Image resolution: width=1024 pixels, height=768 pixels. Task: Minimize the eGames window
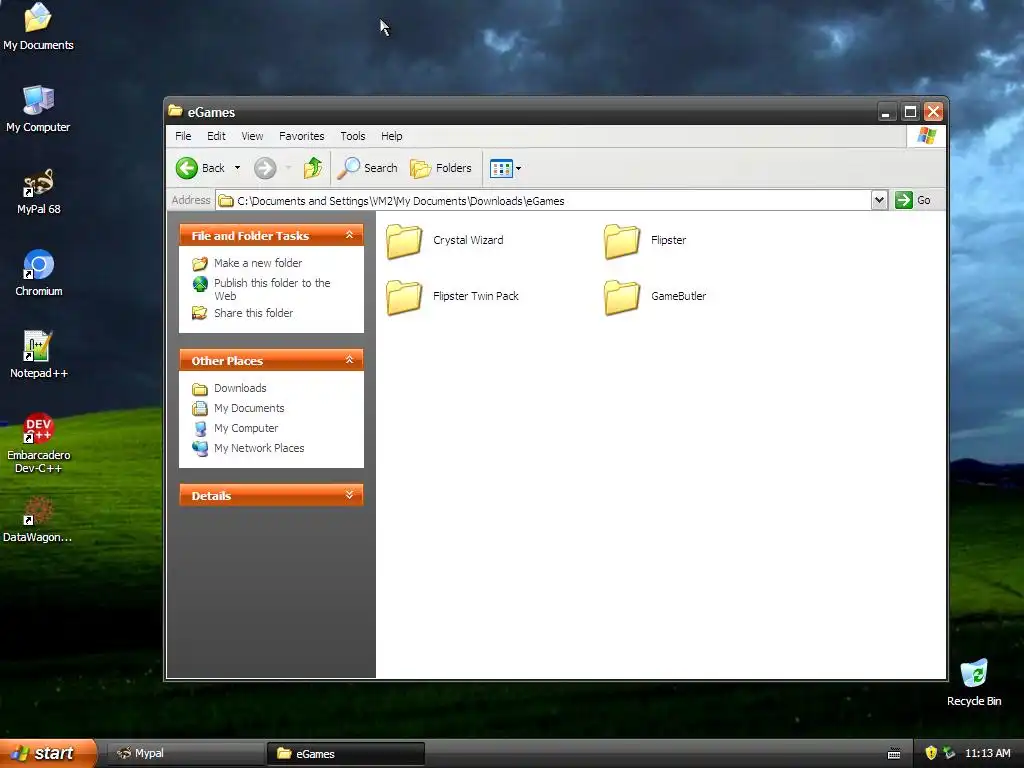tap(886, 112)
